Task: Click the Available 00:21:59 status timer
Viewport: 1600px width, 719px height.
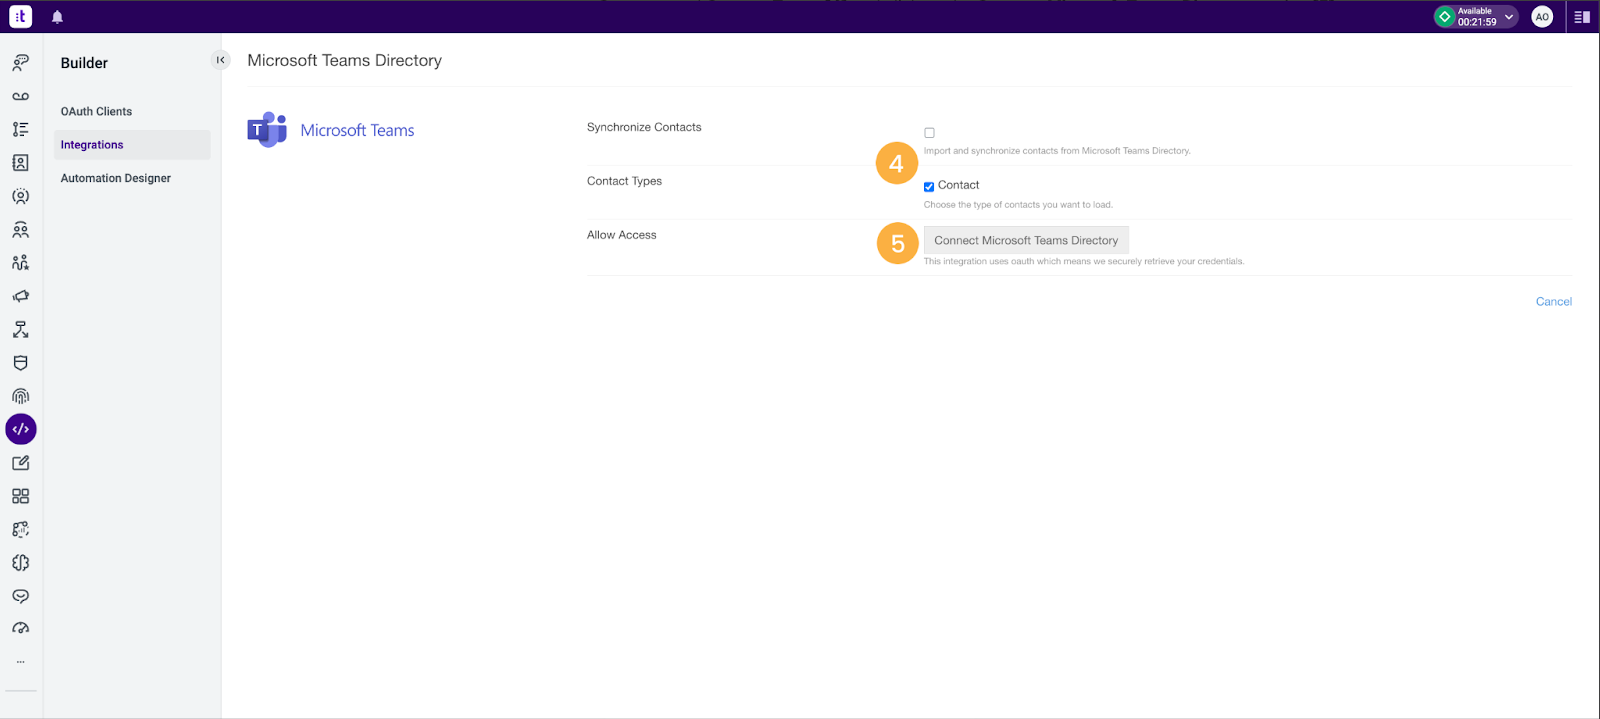Action: pyautogui.click(x=1477, y=17)
